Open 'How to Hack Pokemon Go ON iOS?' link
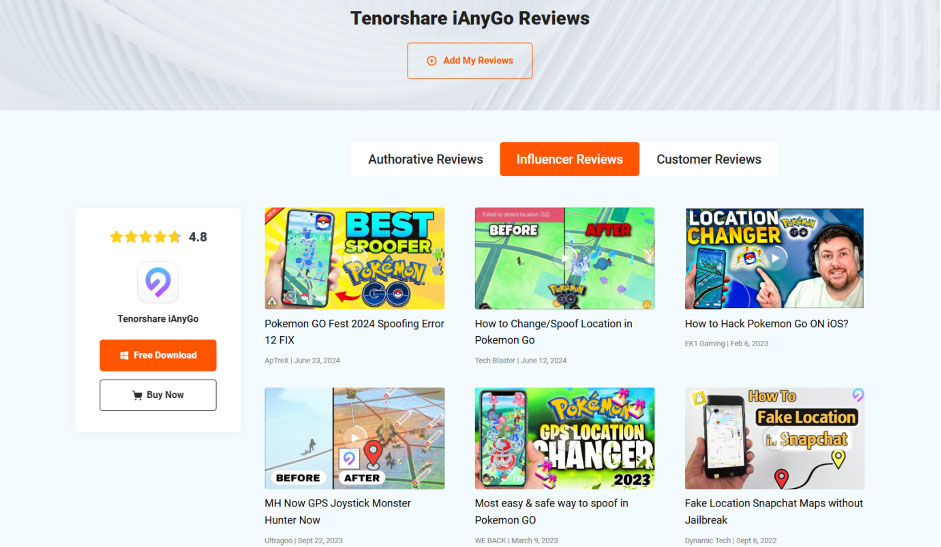Screen dimensions: 941x547 click(x=766, y=324)
